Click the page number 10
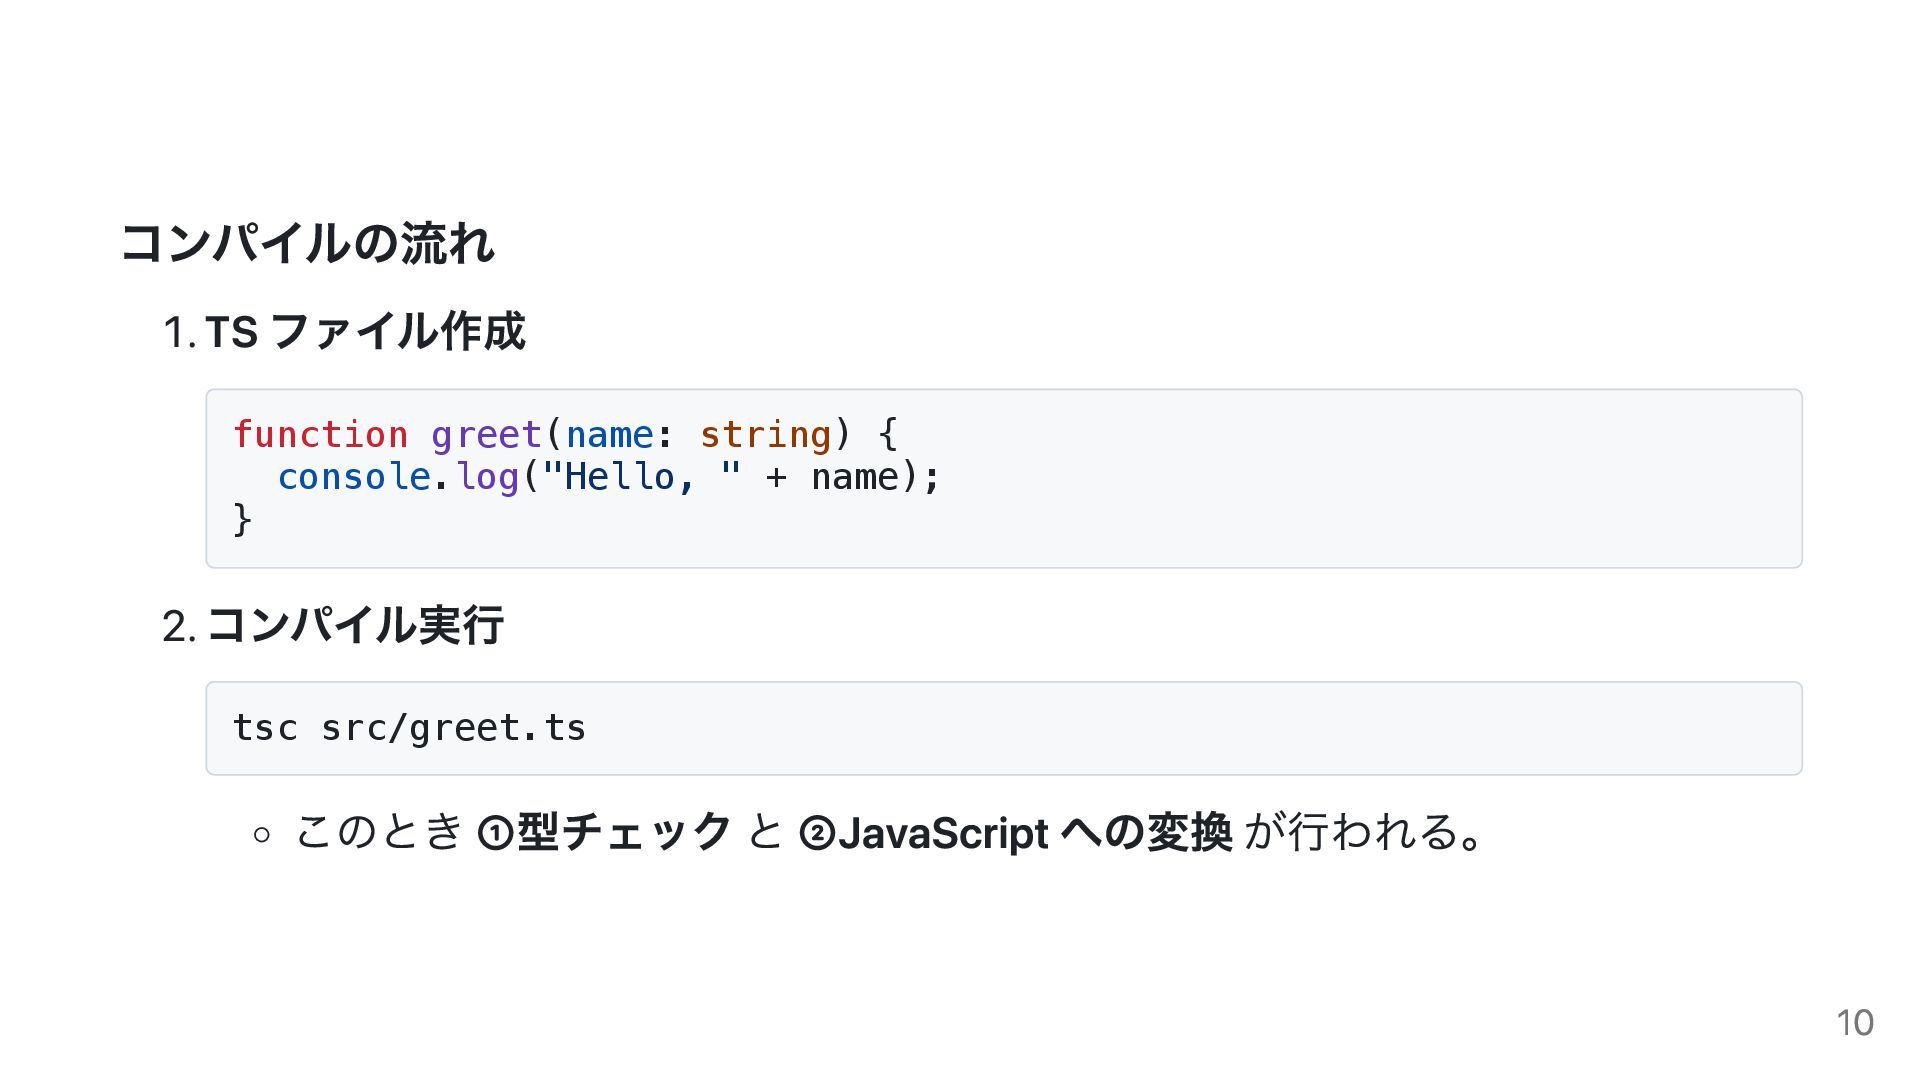 click(1854, 1023)
